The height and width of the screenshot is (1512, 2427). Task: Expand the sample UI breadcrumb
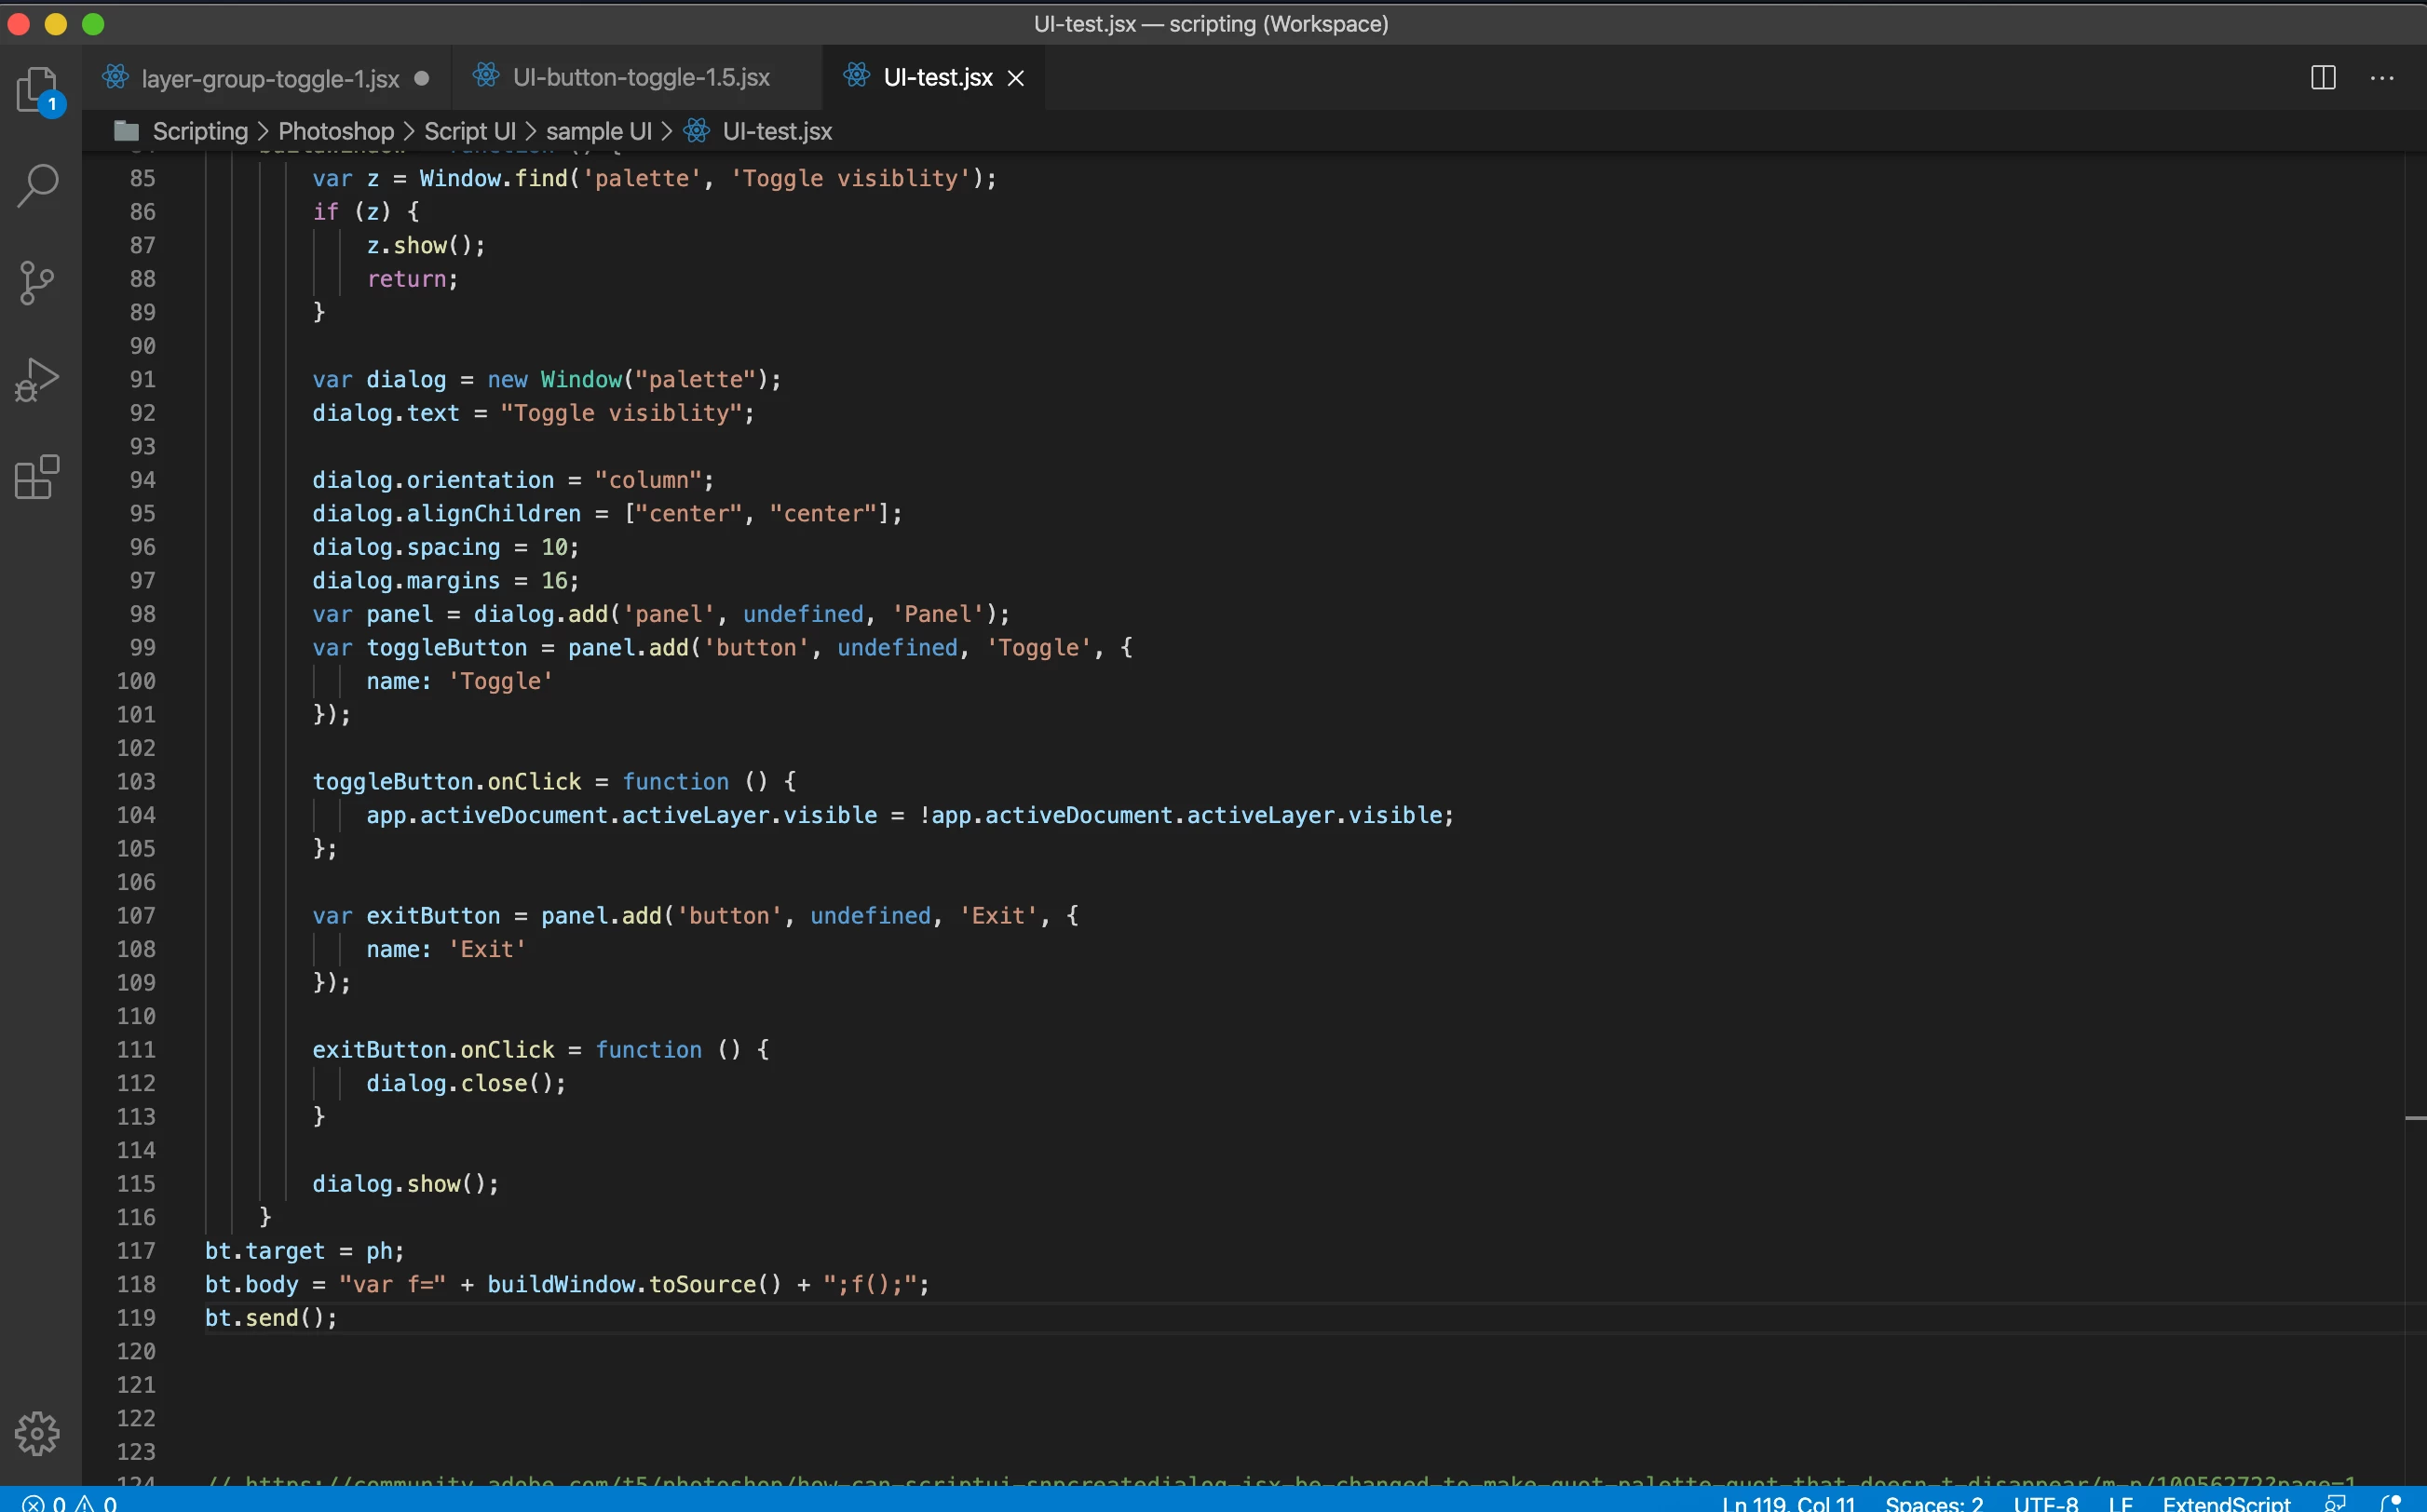point(598,131)
